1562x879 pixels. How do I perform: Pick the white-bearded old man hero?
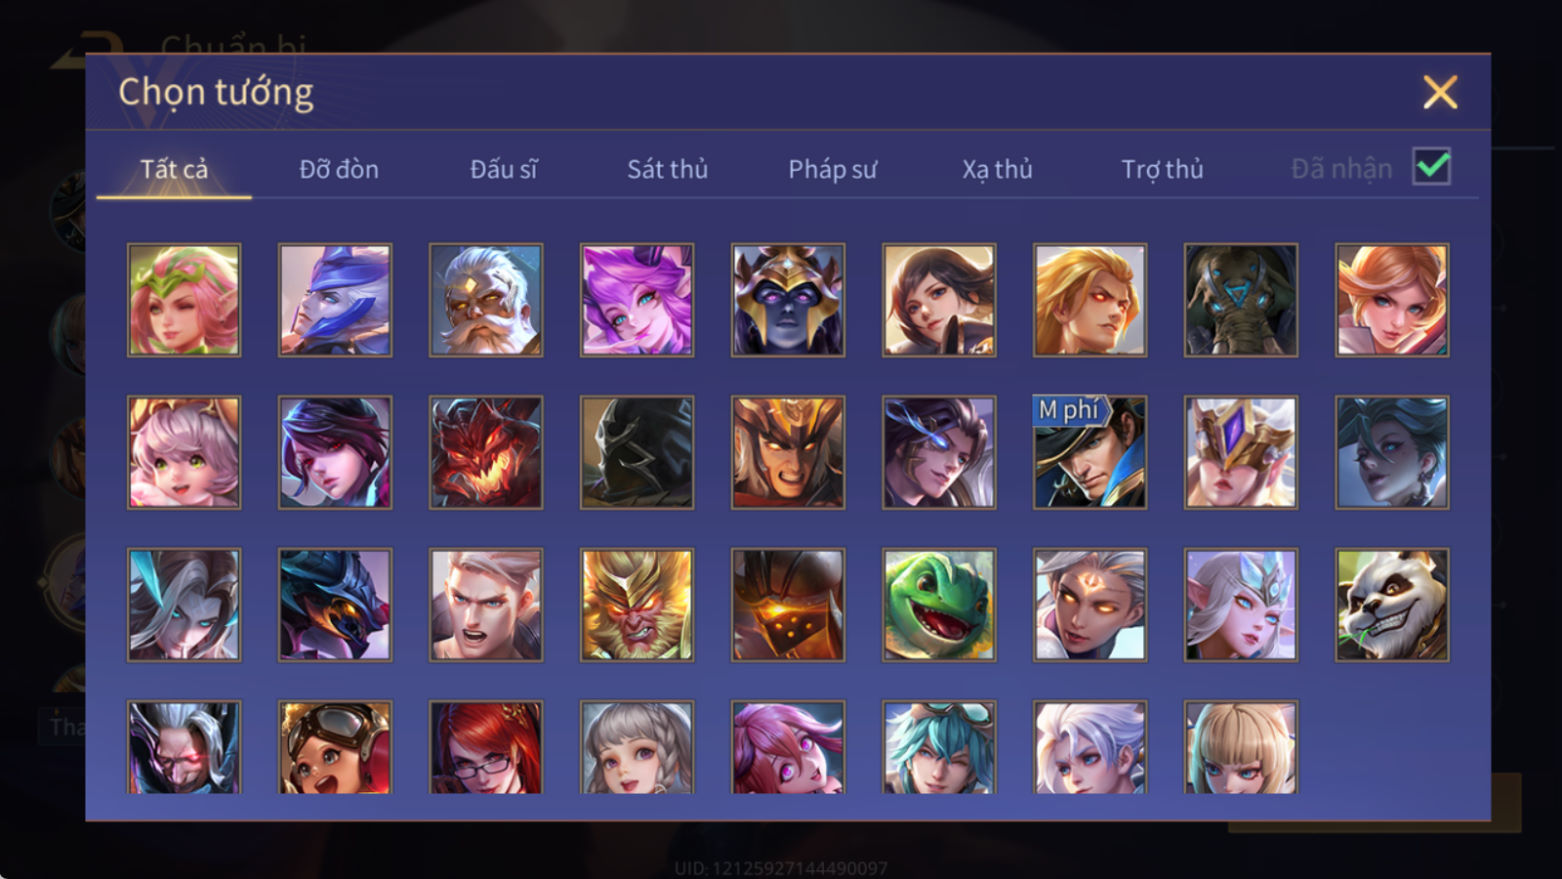[x=486, y=300]
